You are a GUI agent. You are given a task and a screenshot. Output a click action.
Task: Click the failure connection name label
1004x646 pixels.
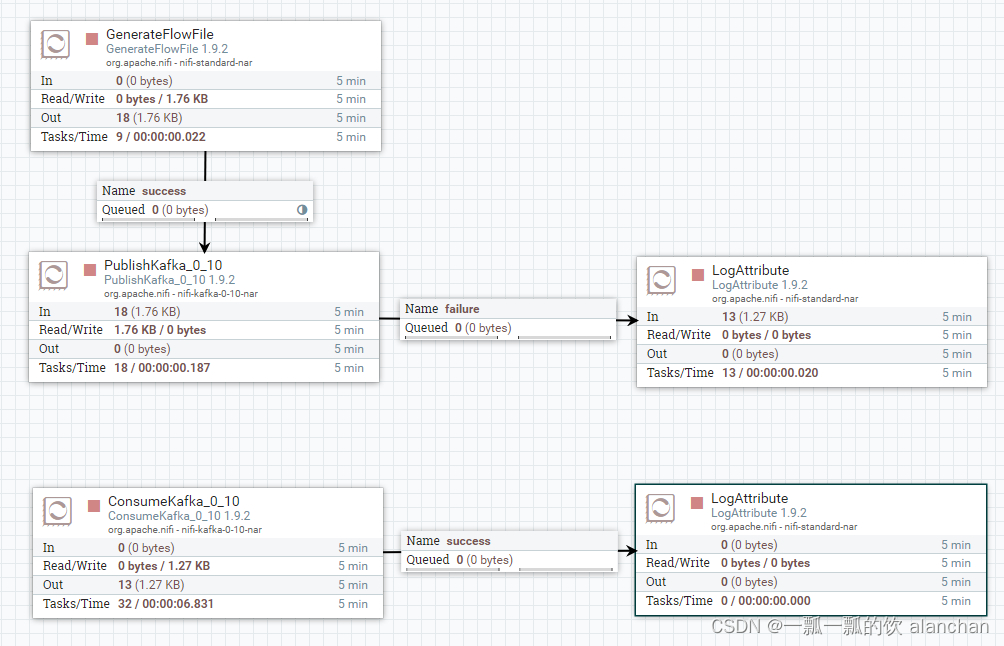point(462,309)
